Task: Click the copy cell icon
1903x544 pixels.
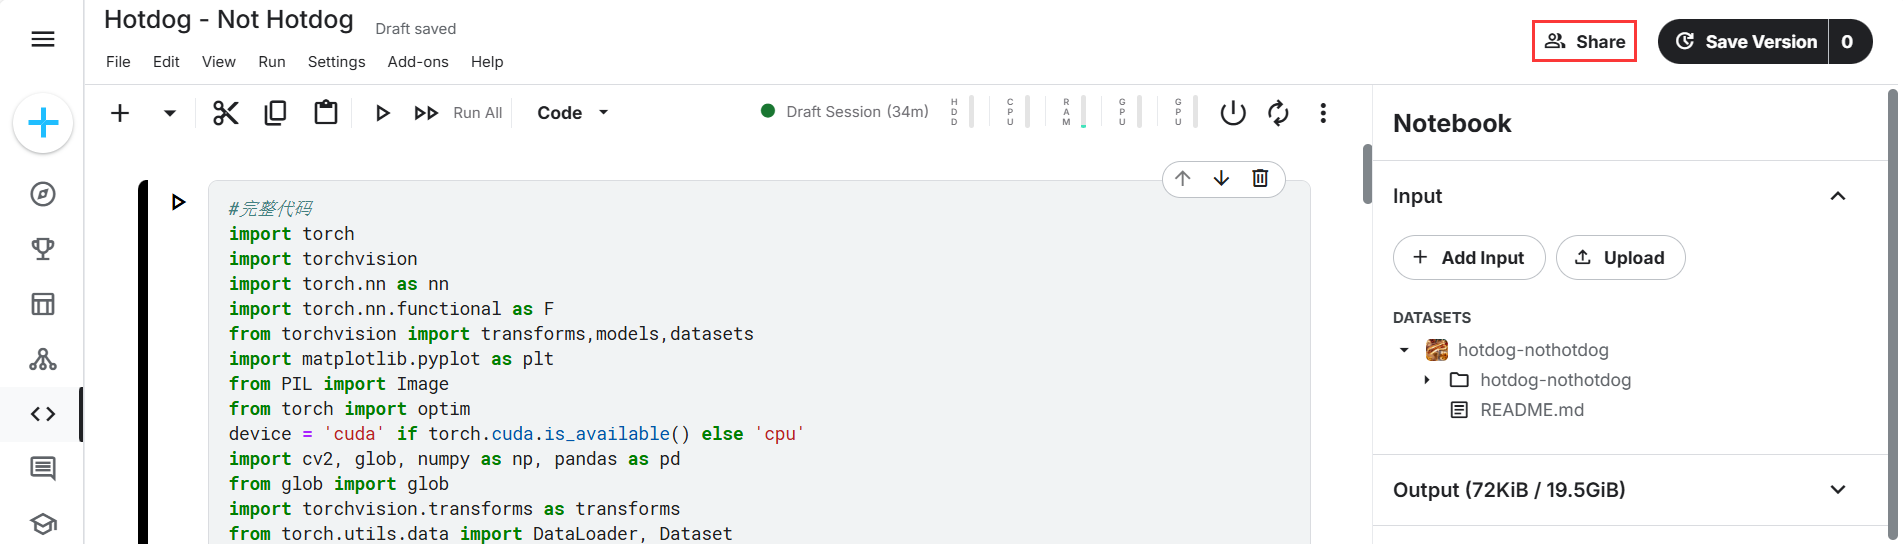Action: 275,113
